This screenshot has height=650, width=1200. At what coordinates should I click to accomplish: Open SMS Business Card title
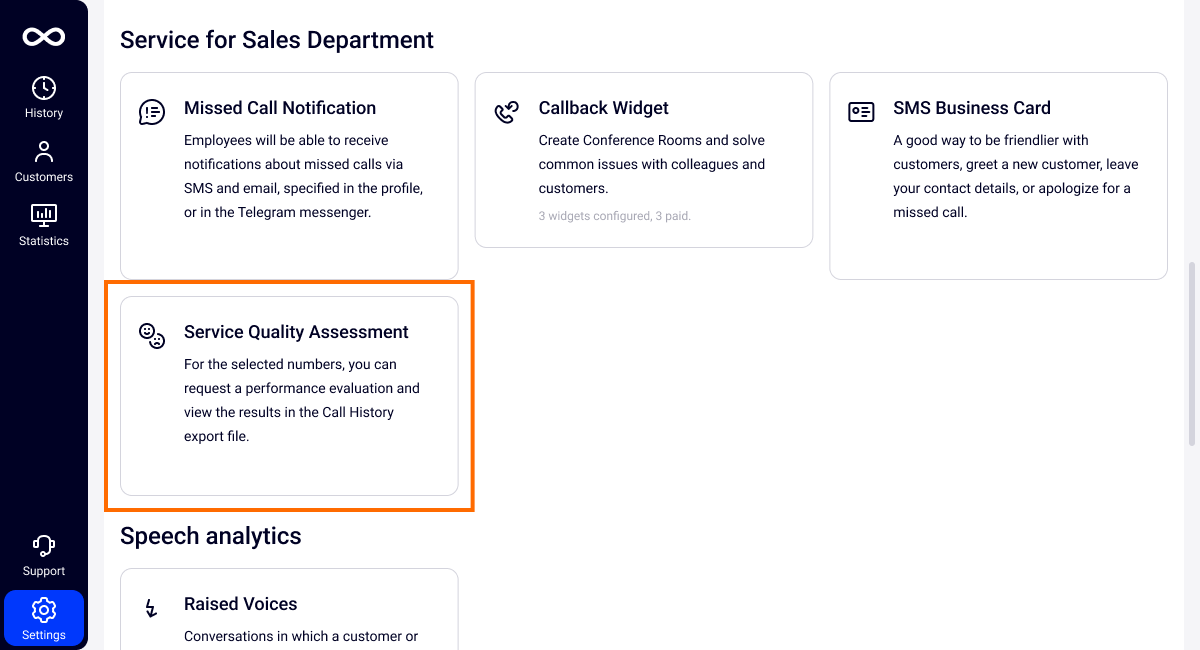[971, 108]
